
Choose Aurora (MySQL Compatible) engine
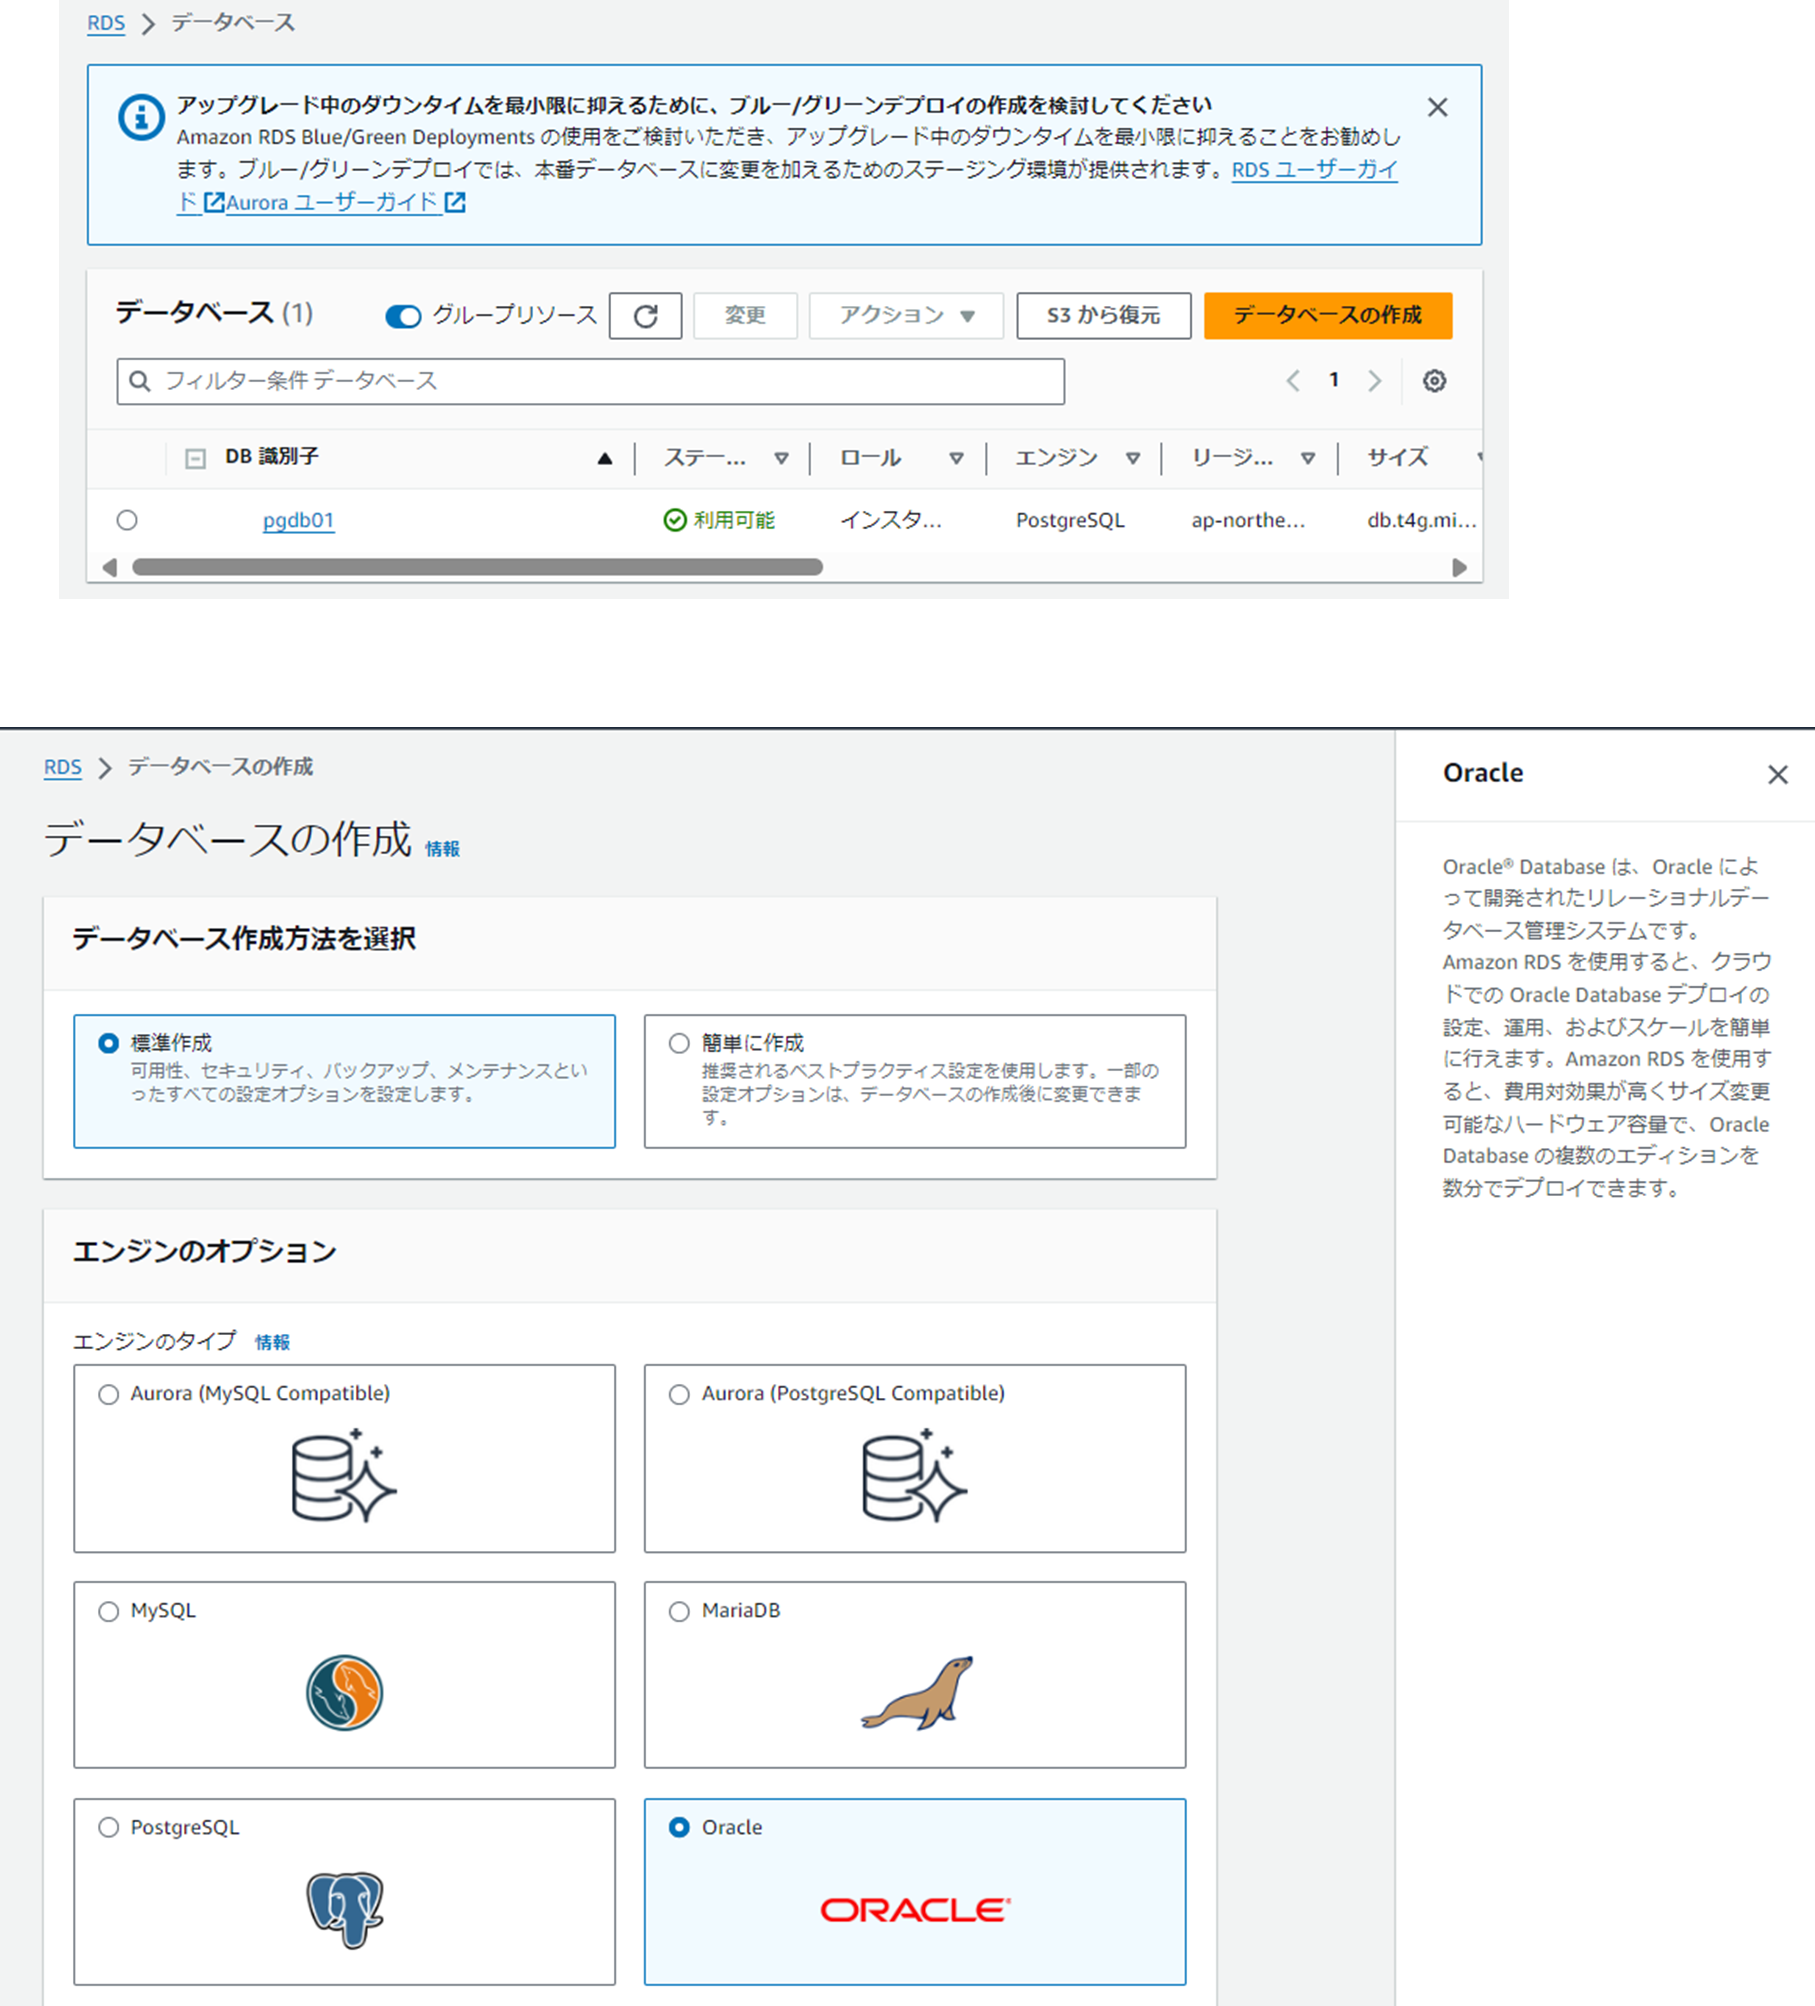[108, 1394]
